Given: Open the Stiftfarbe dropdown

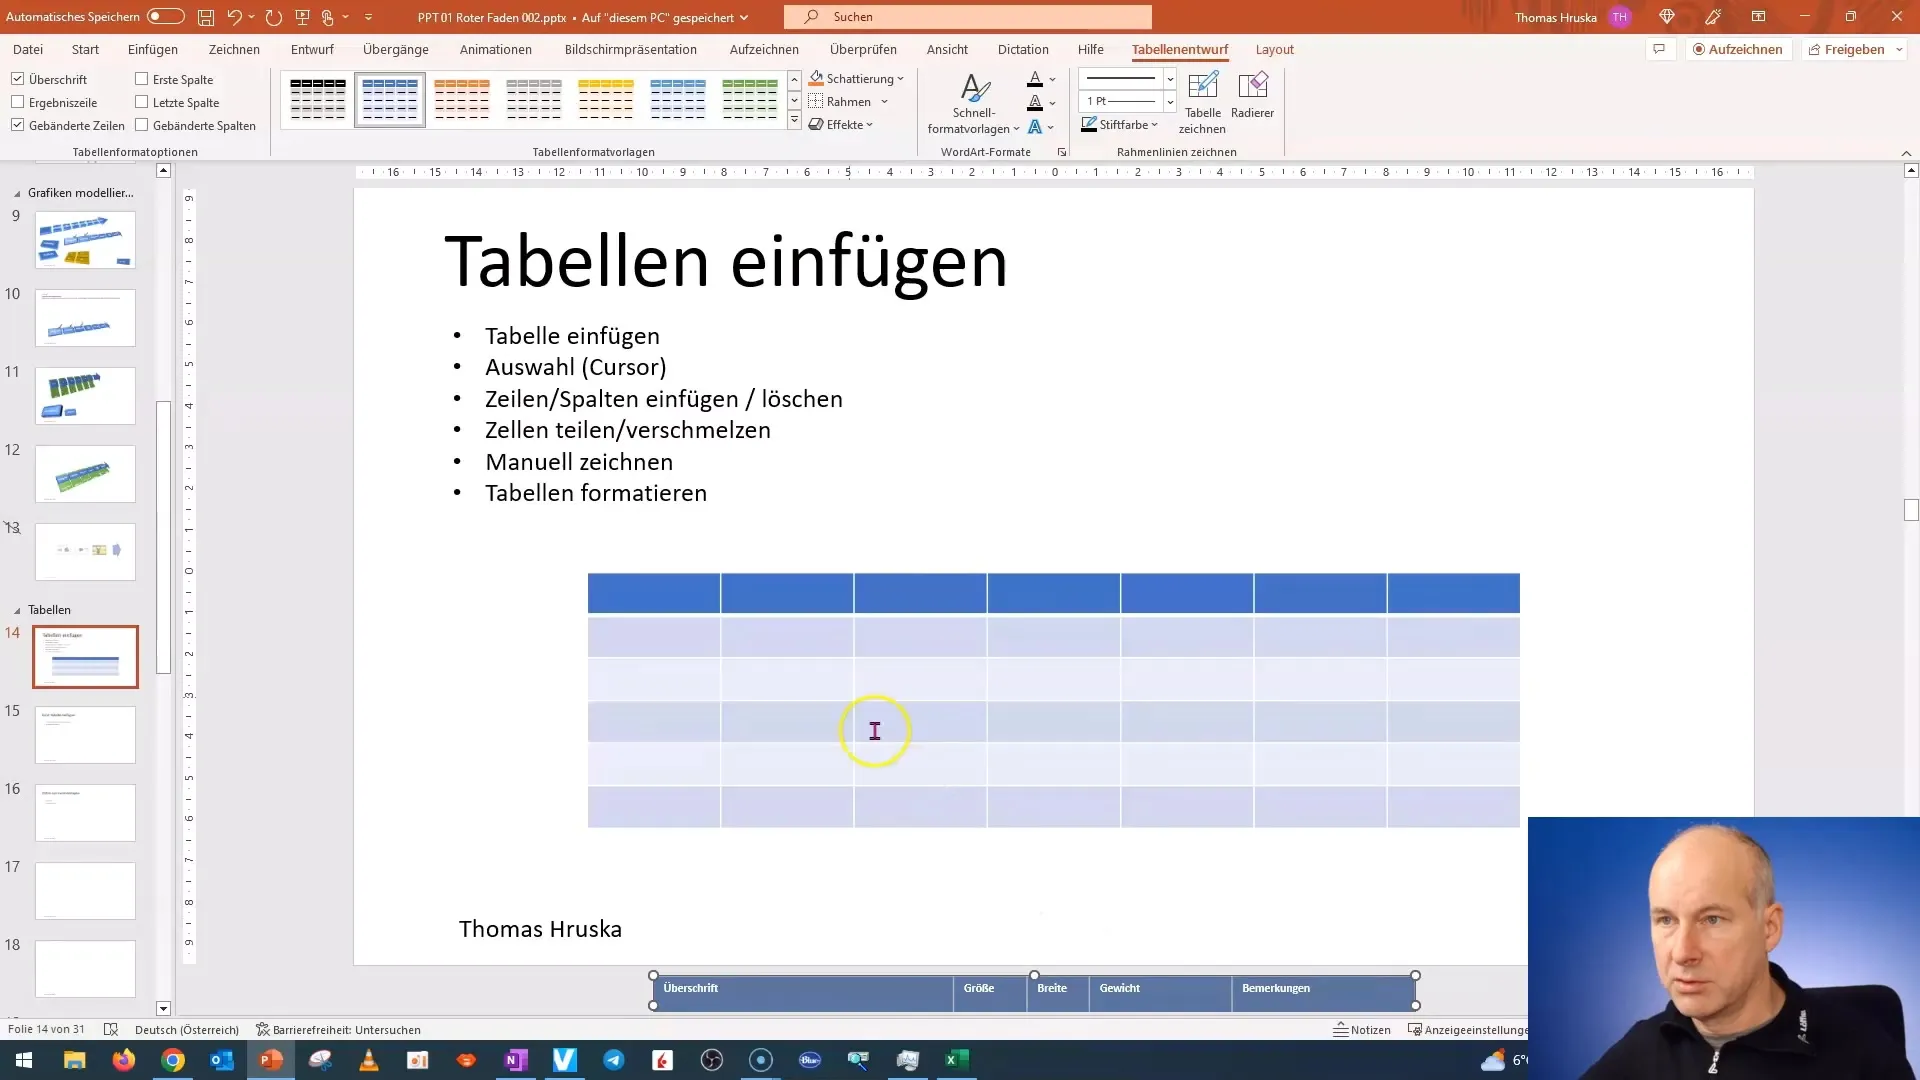Looking at the screenshot, I should click(1120, 125).
